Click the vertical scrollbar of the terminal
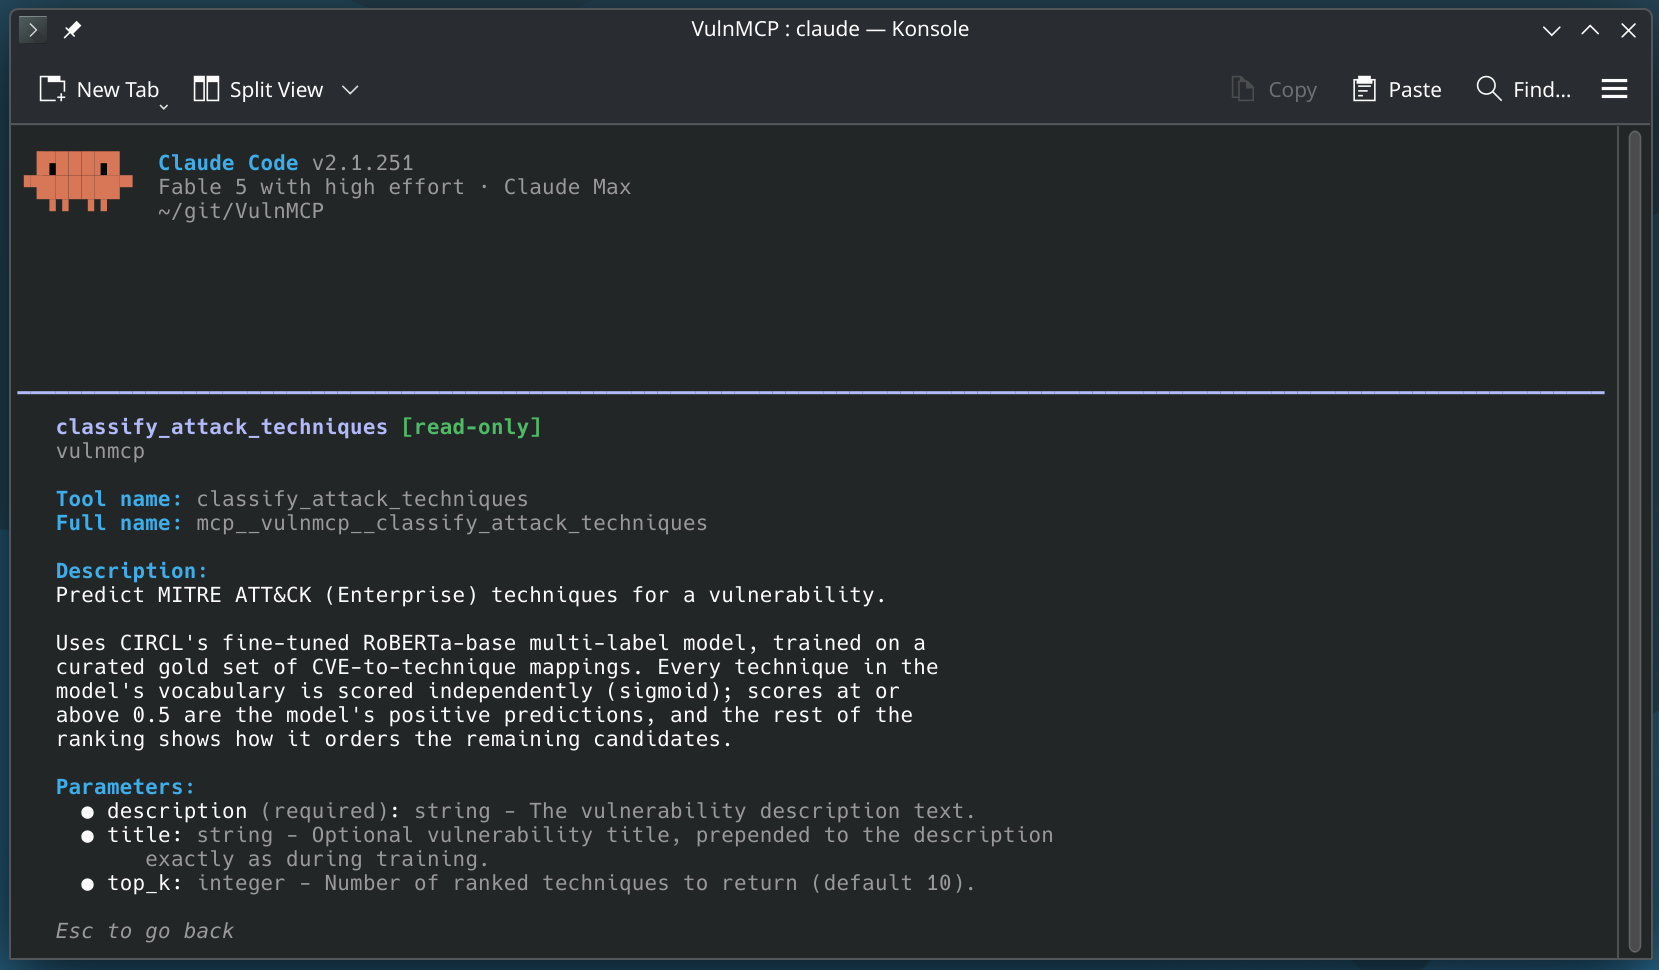 click(x=1635, y=541)
